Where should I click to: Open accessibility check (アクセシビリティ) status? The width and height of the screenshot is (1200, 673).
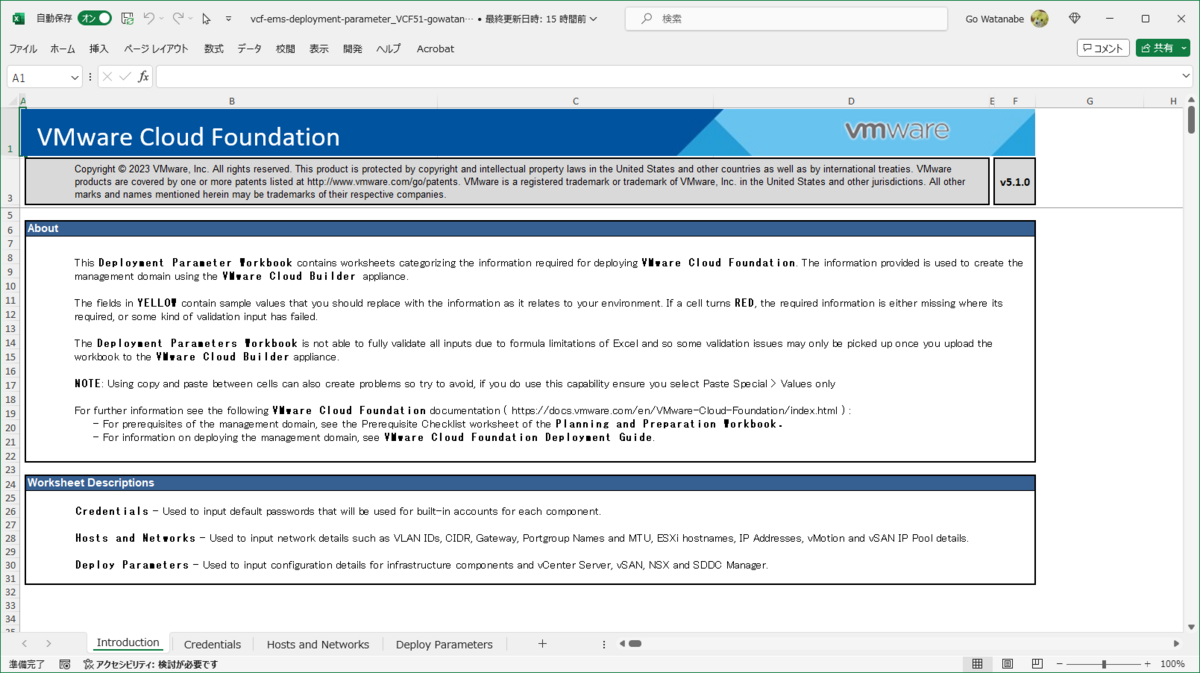coord(151,664)
